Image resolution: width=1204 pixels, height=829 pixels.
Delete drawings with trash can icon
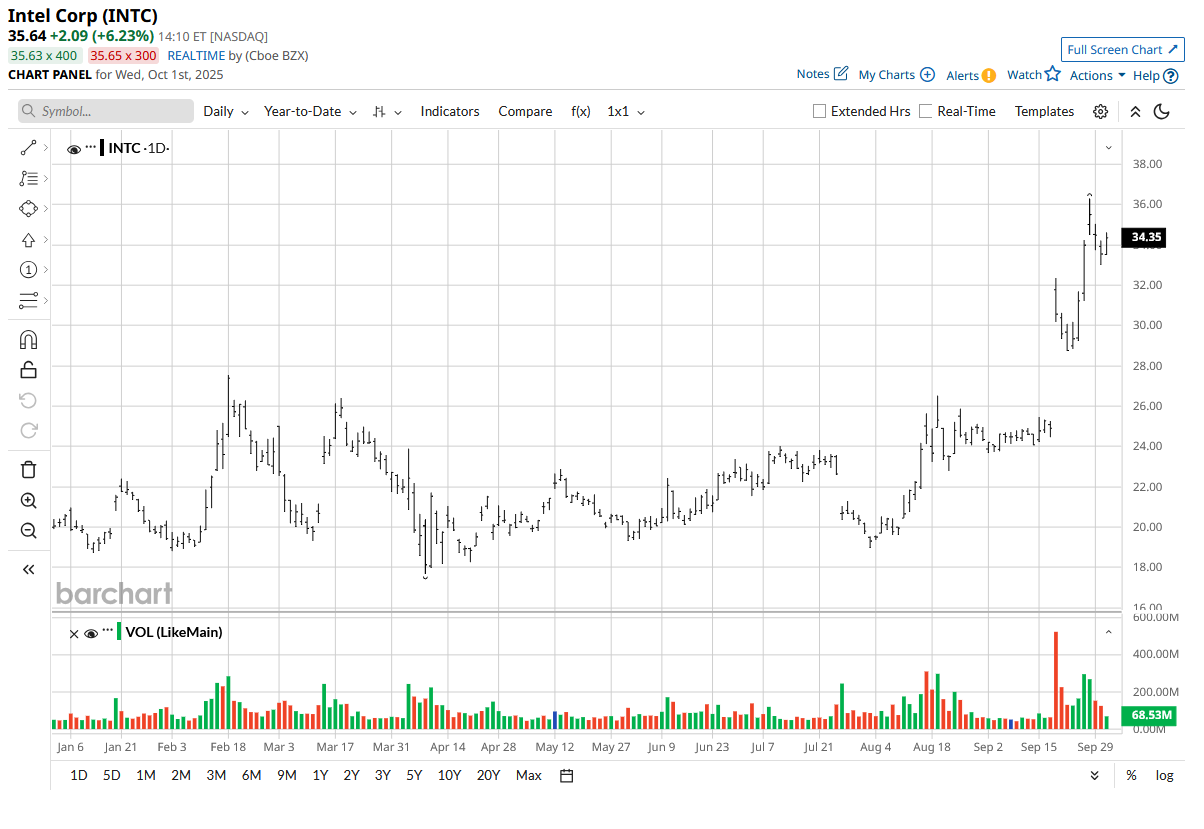[28, 470]
